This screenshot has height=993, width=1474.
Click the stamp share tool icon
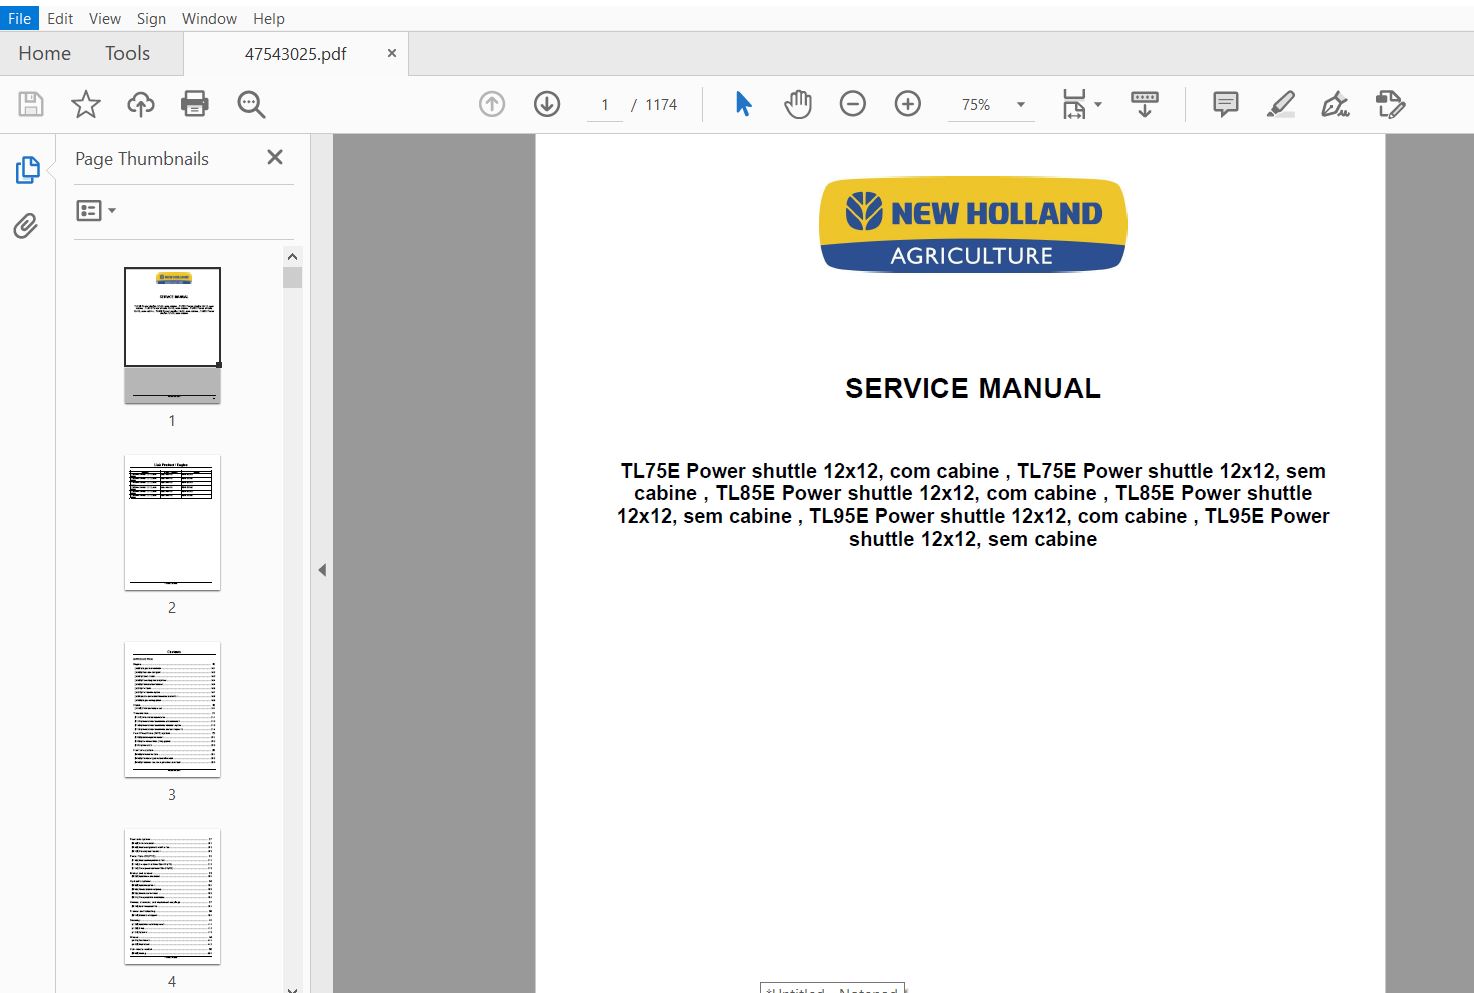coord(1391,104)
